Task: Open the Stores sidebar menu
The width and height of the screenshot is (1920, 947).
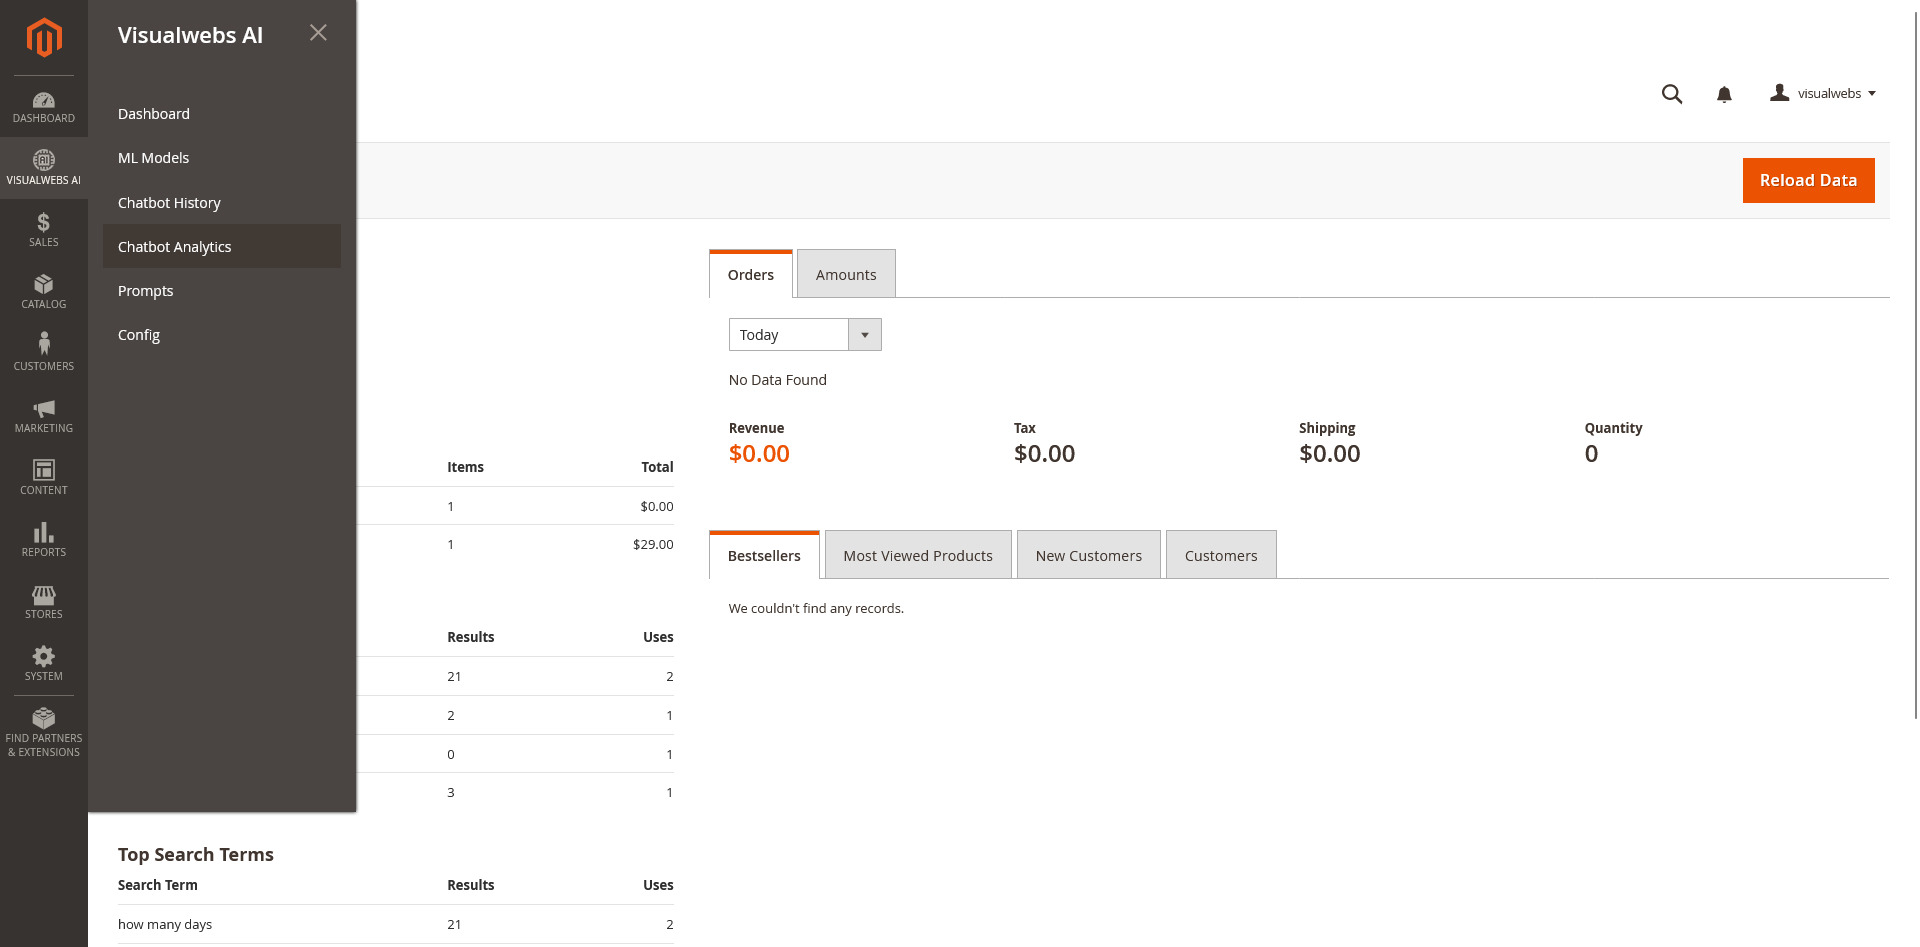Action: 44,602
